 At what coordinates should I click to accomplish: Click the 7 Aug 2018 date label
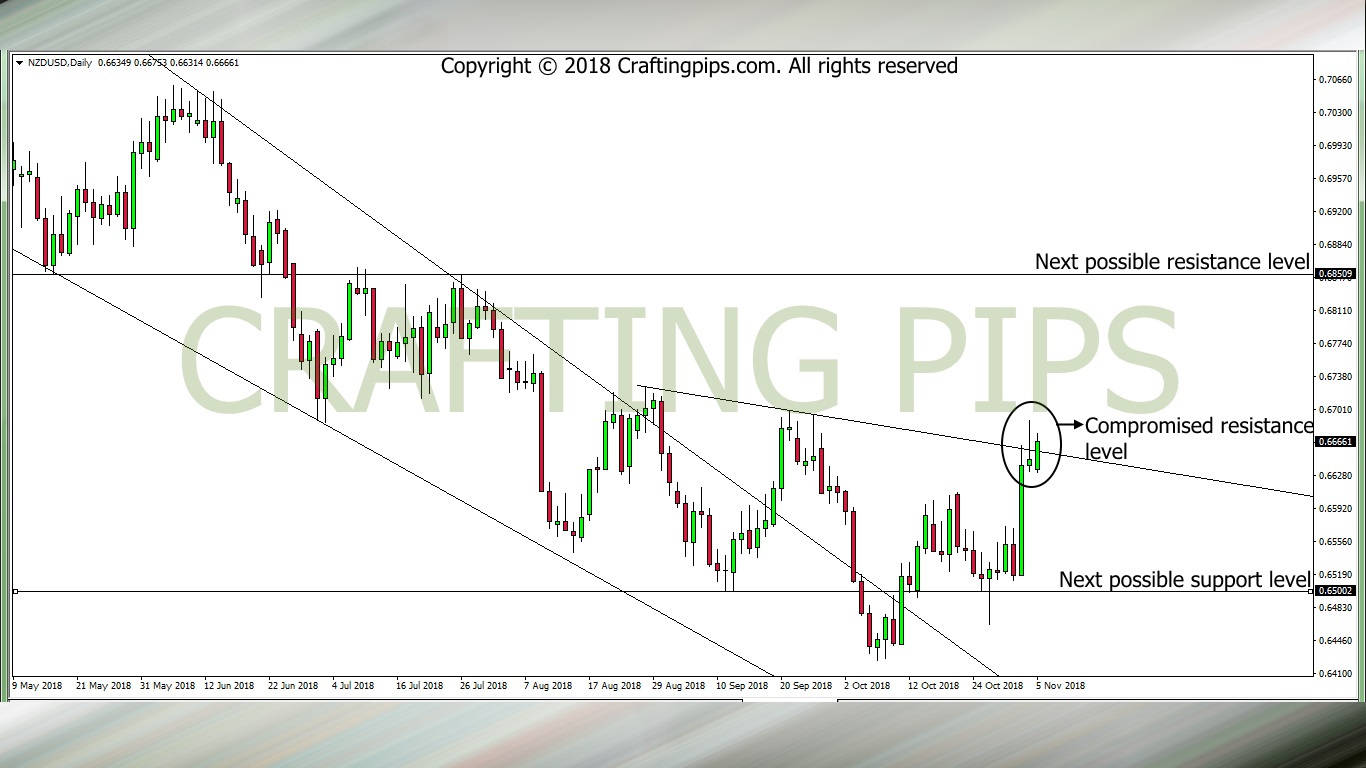[549, 686]
